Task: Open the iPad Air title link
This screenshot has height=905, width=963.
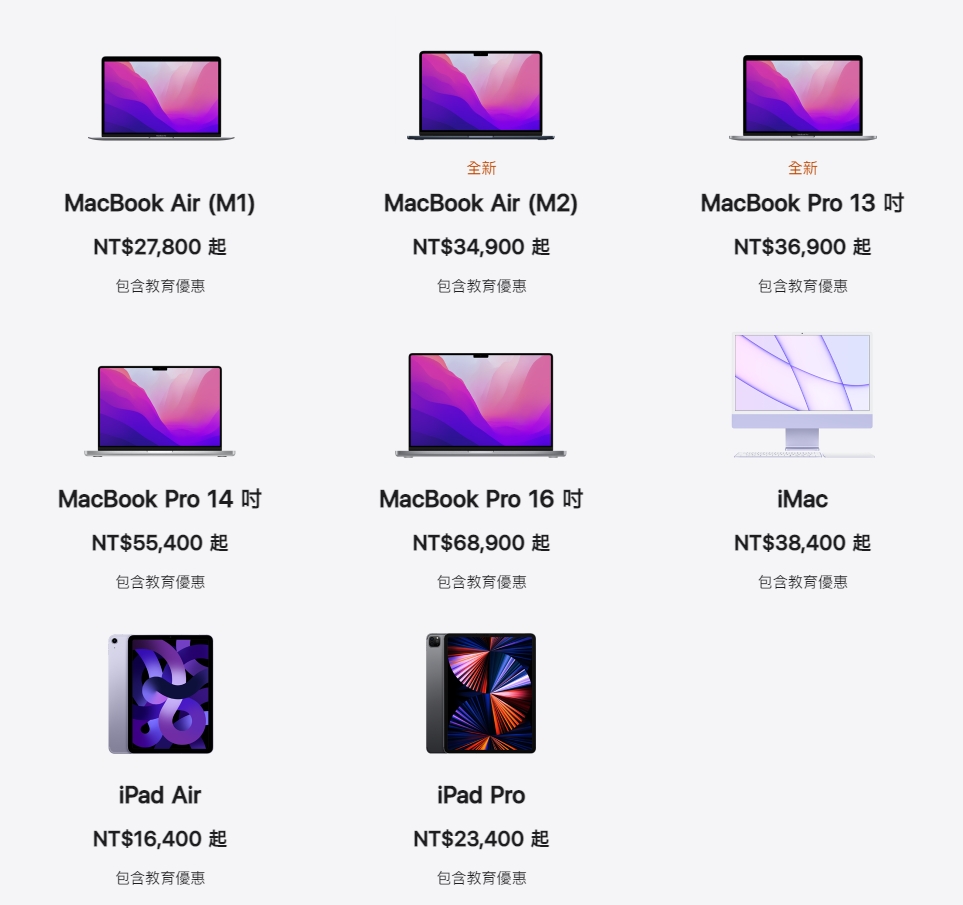Action: pos(160,795)
